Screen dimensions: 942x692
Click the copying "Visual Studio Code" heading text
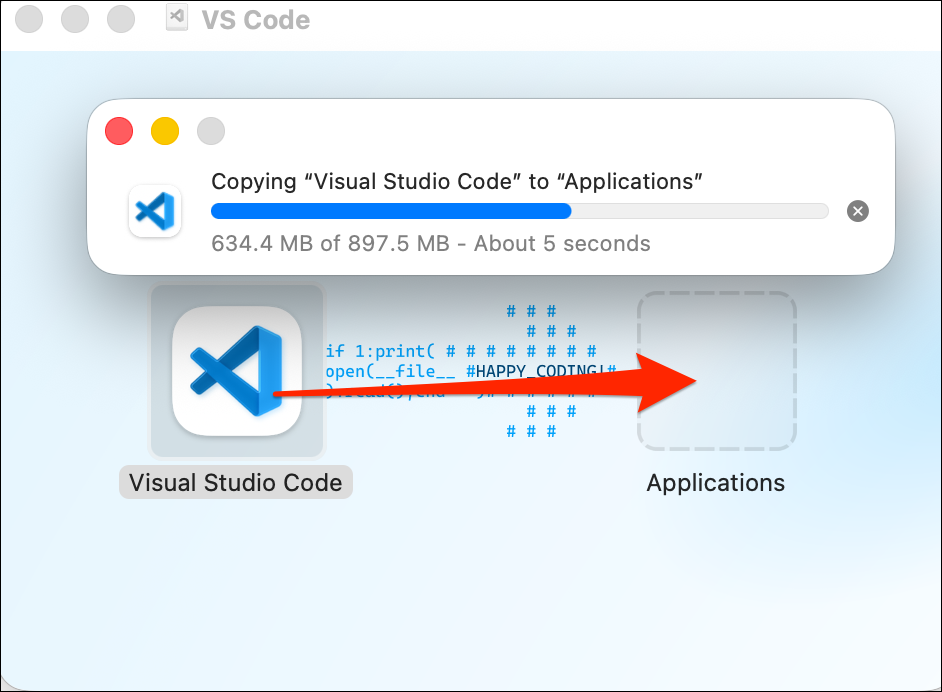[457, 181]
